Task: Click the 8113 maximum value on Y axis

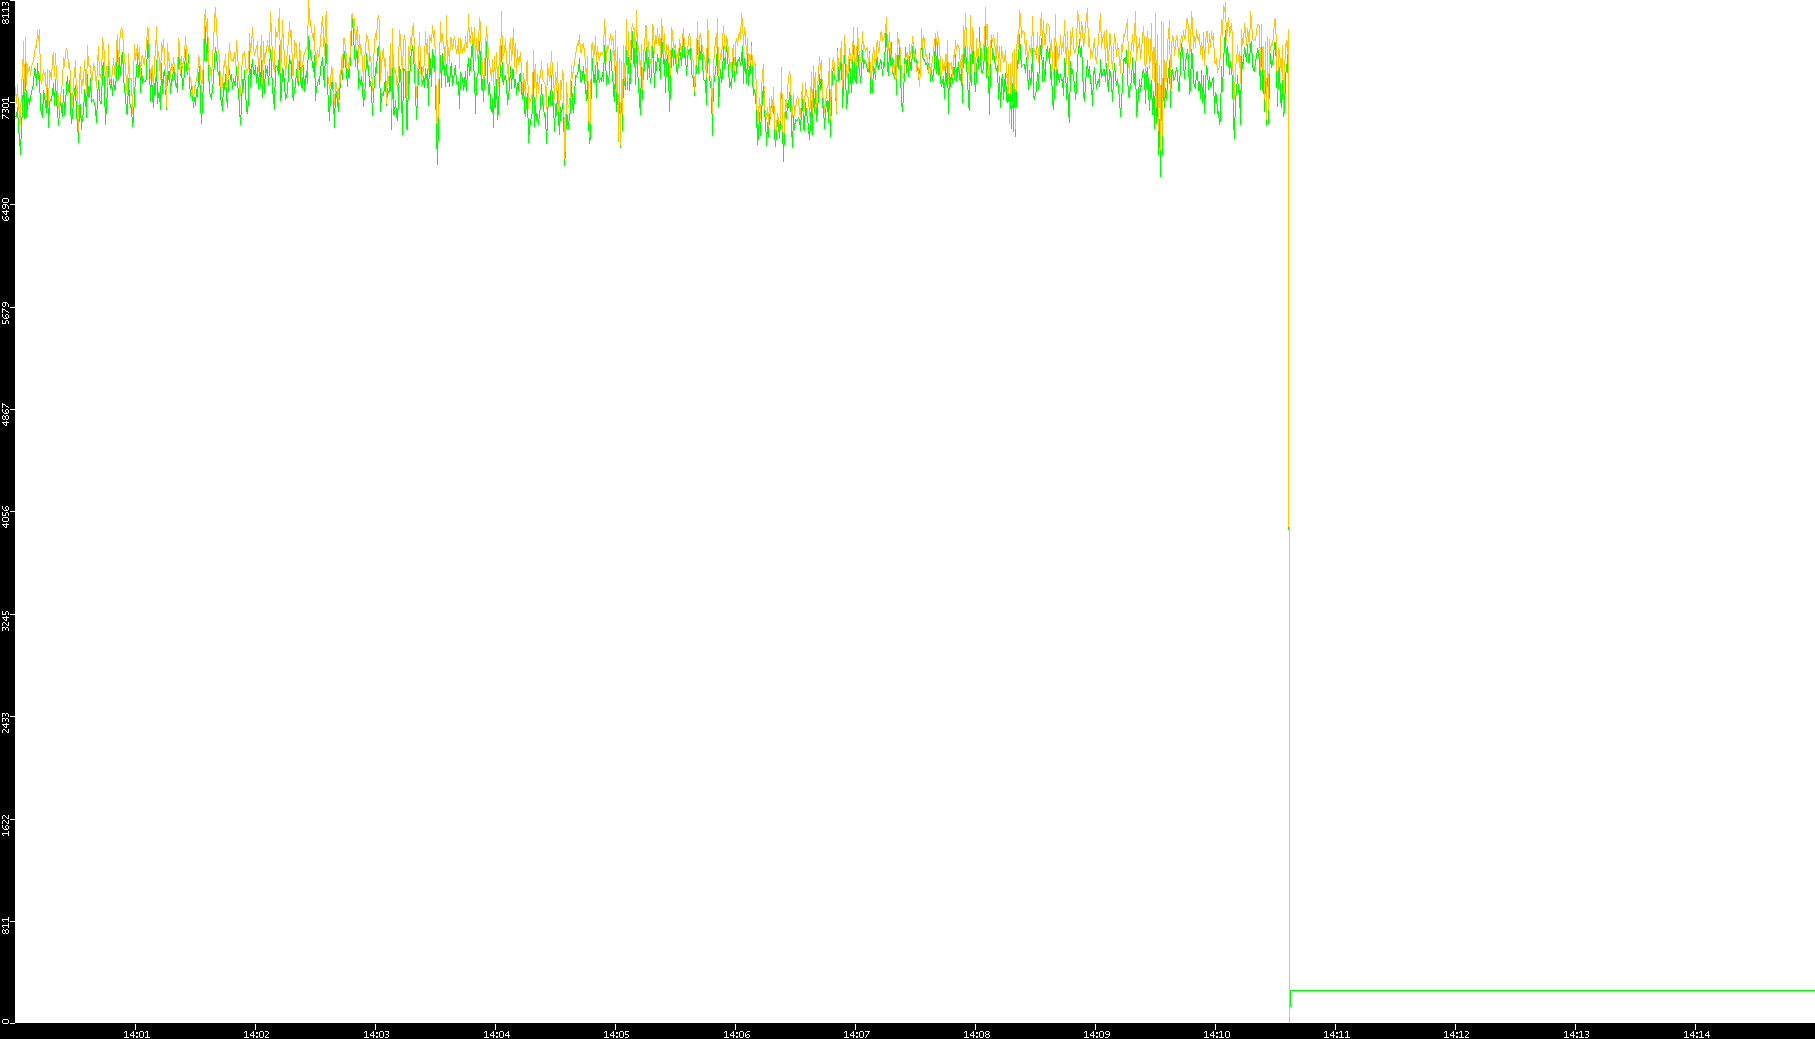Action: tap(6, 12)
